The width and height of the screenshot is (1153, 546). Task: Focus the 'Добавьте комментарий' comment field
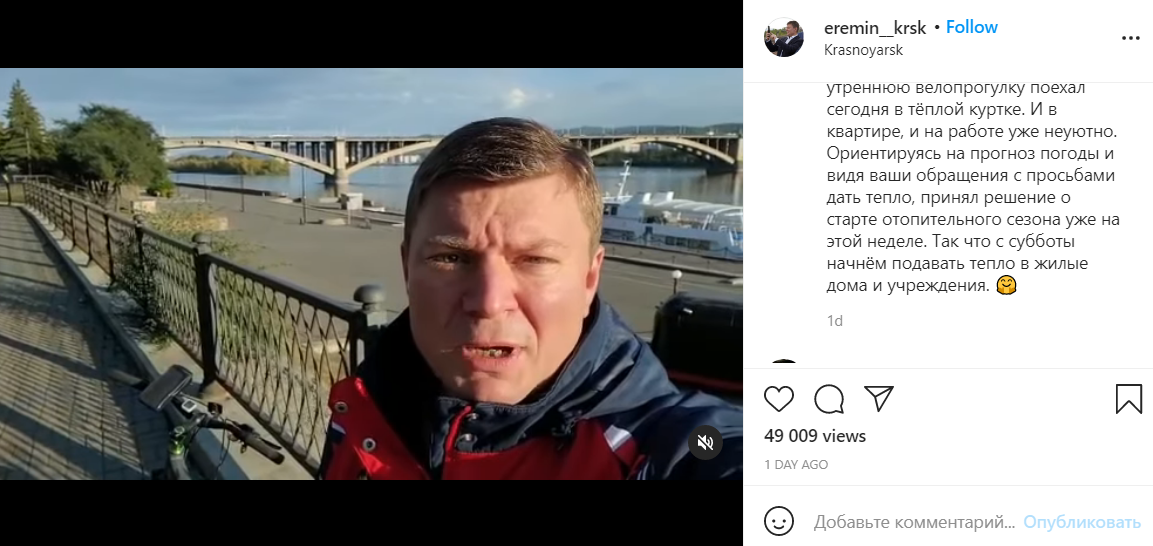click(913, 522)
